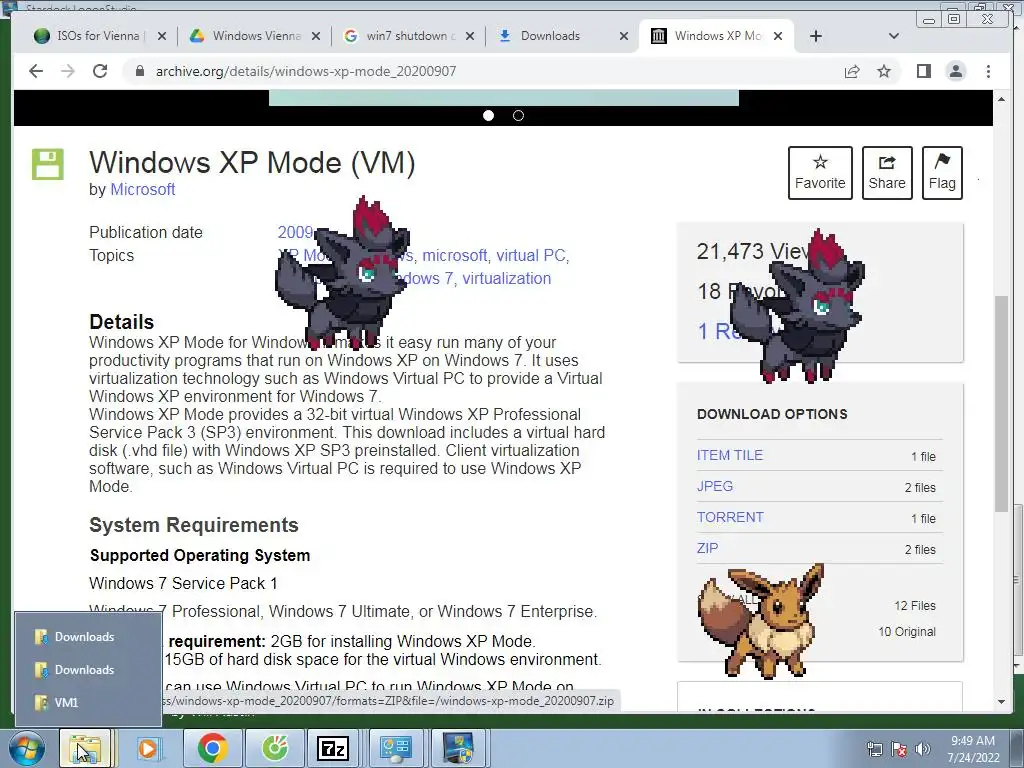This screenshot has height=768, width=1024.
Task: Click the volume speaker tray icon
Action: tap(922, 749)
